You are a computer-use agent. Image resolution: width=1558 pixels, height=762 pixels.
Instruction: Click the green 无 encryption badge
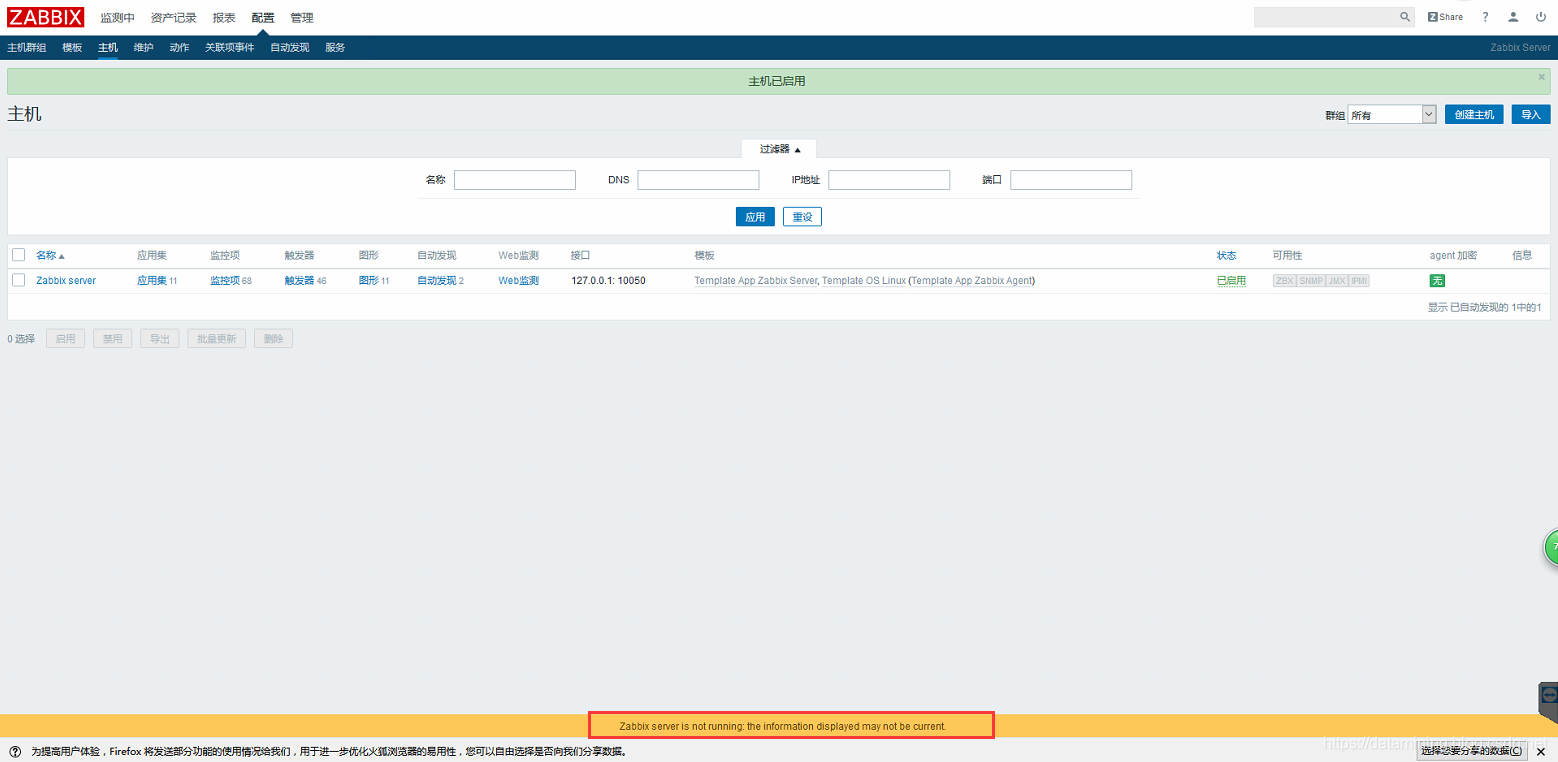(1437, 280)
